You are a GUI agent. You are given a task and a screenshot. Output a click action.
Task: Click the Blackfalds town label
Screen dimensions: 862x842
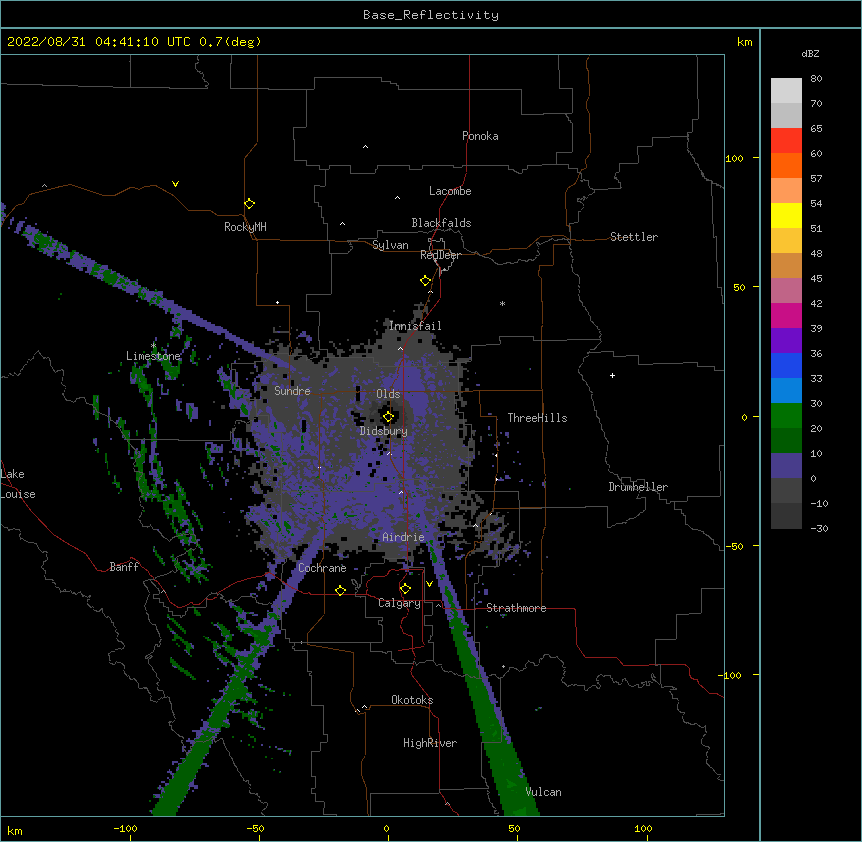point(441,223)
